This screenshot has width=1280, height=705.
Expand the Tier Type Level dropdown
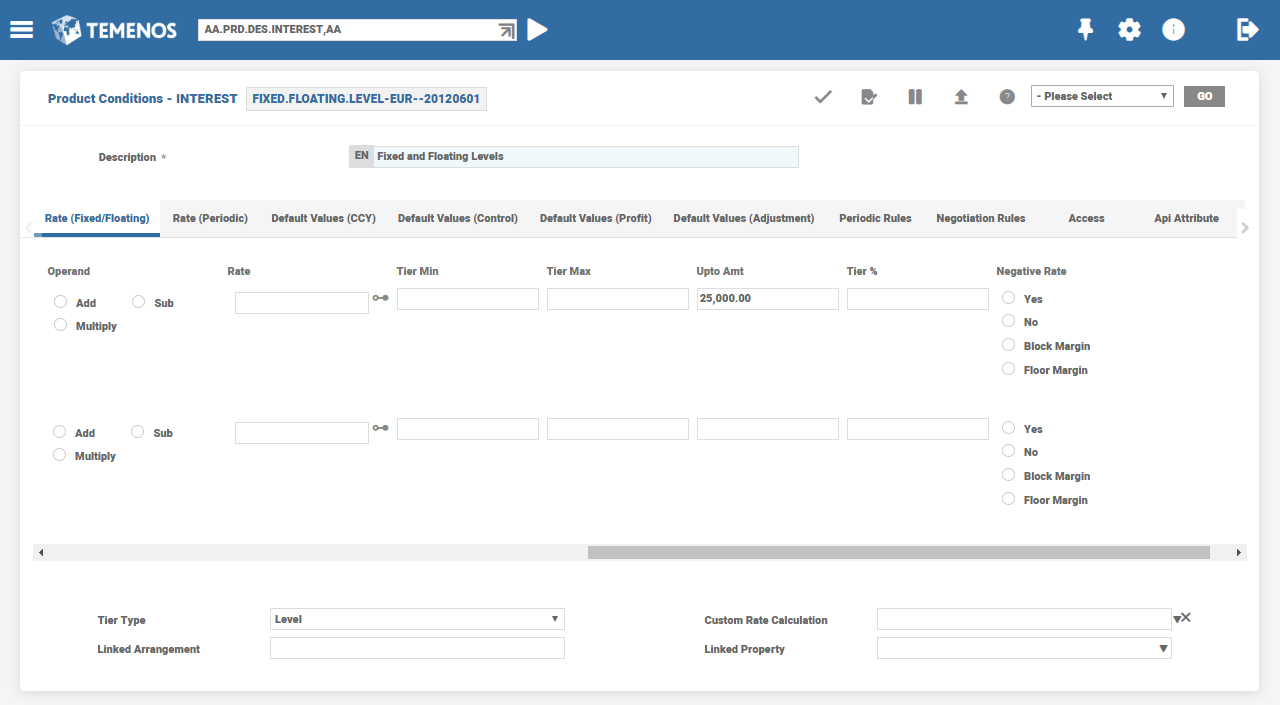(x=417, y=619)
